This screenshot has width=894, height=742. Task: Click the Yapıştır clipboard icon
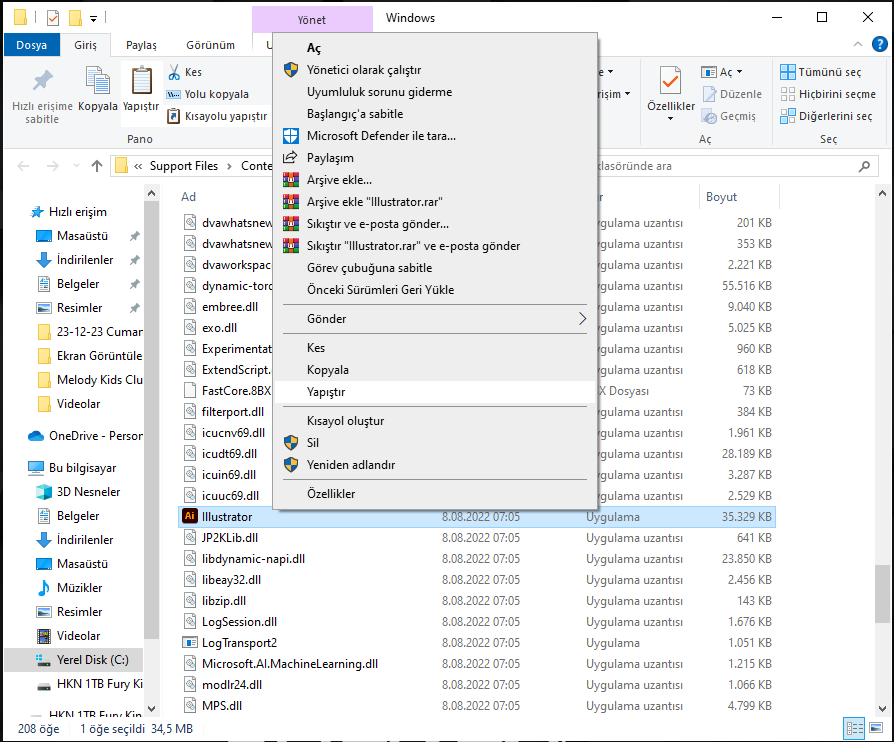click(x=141, y=80)
